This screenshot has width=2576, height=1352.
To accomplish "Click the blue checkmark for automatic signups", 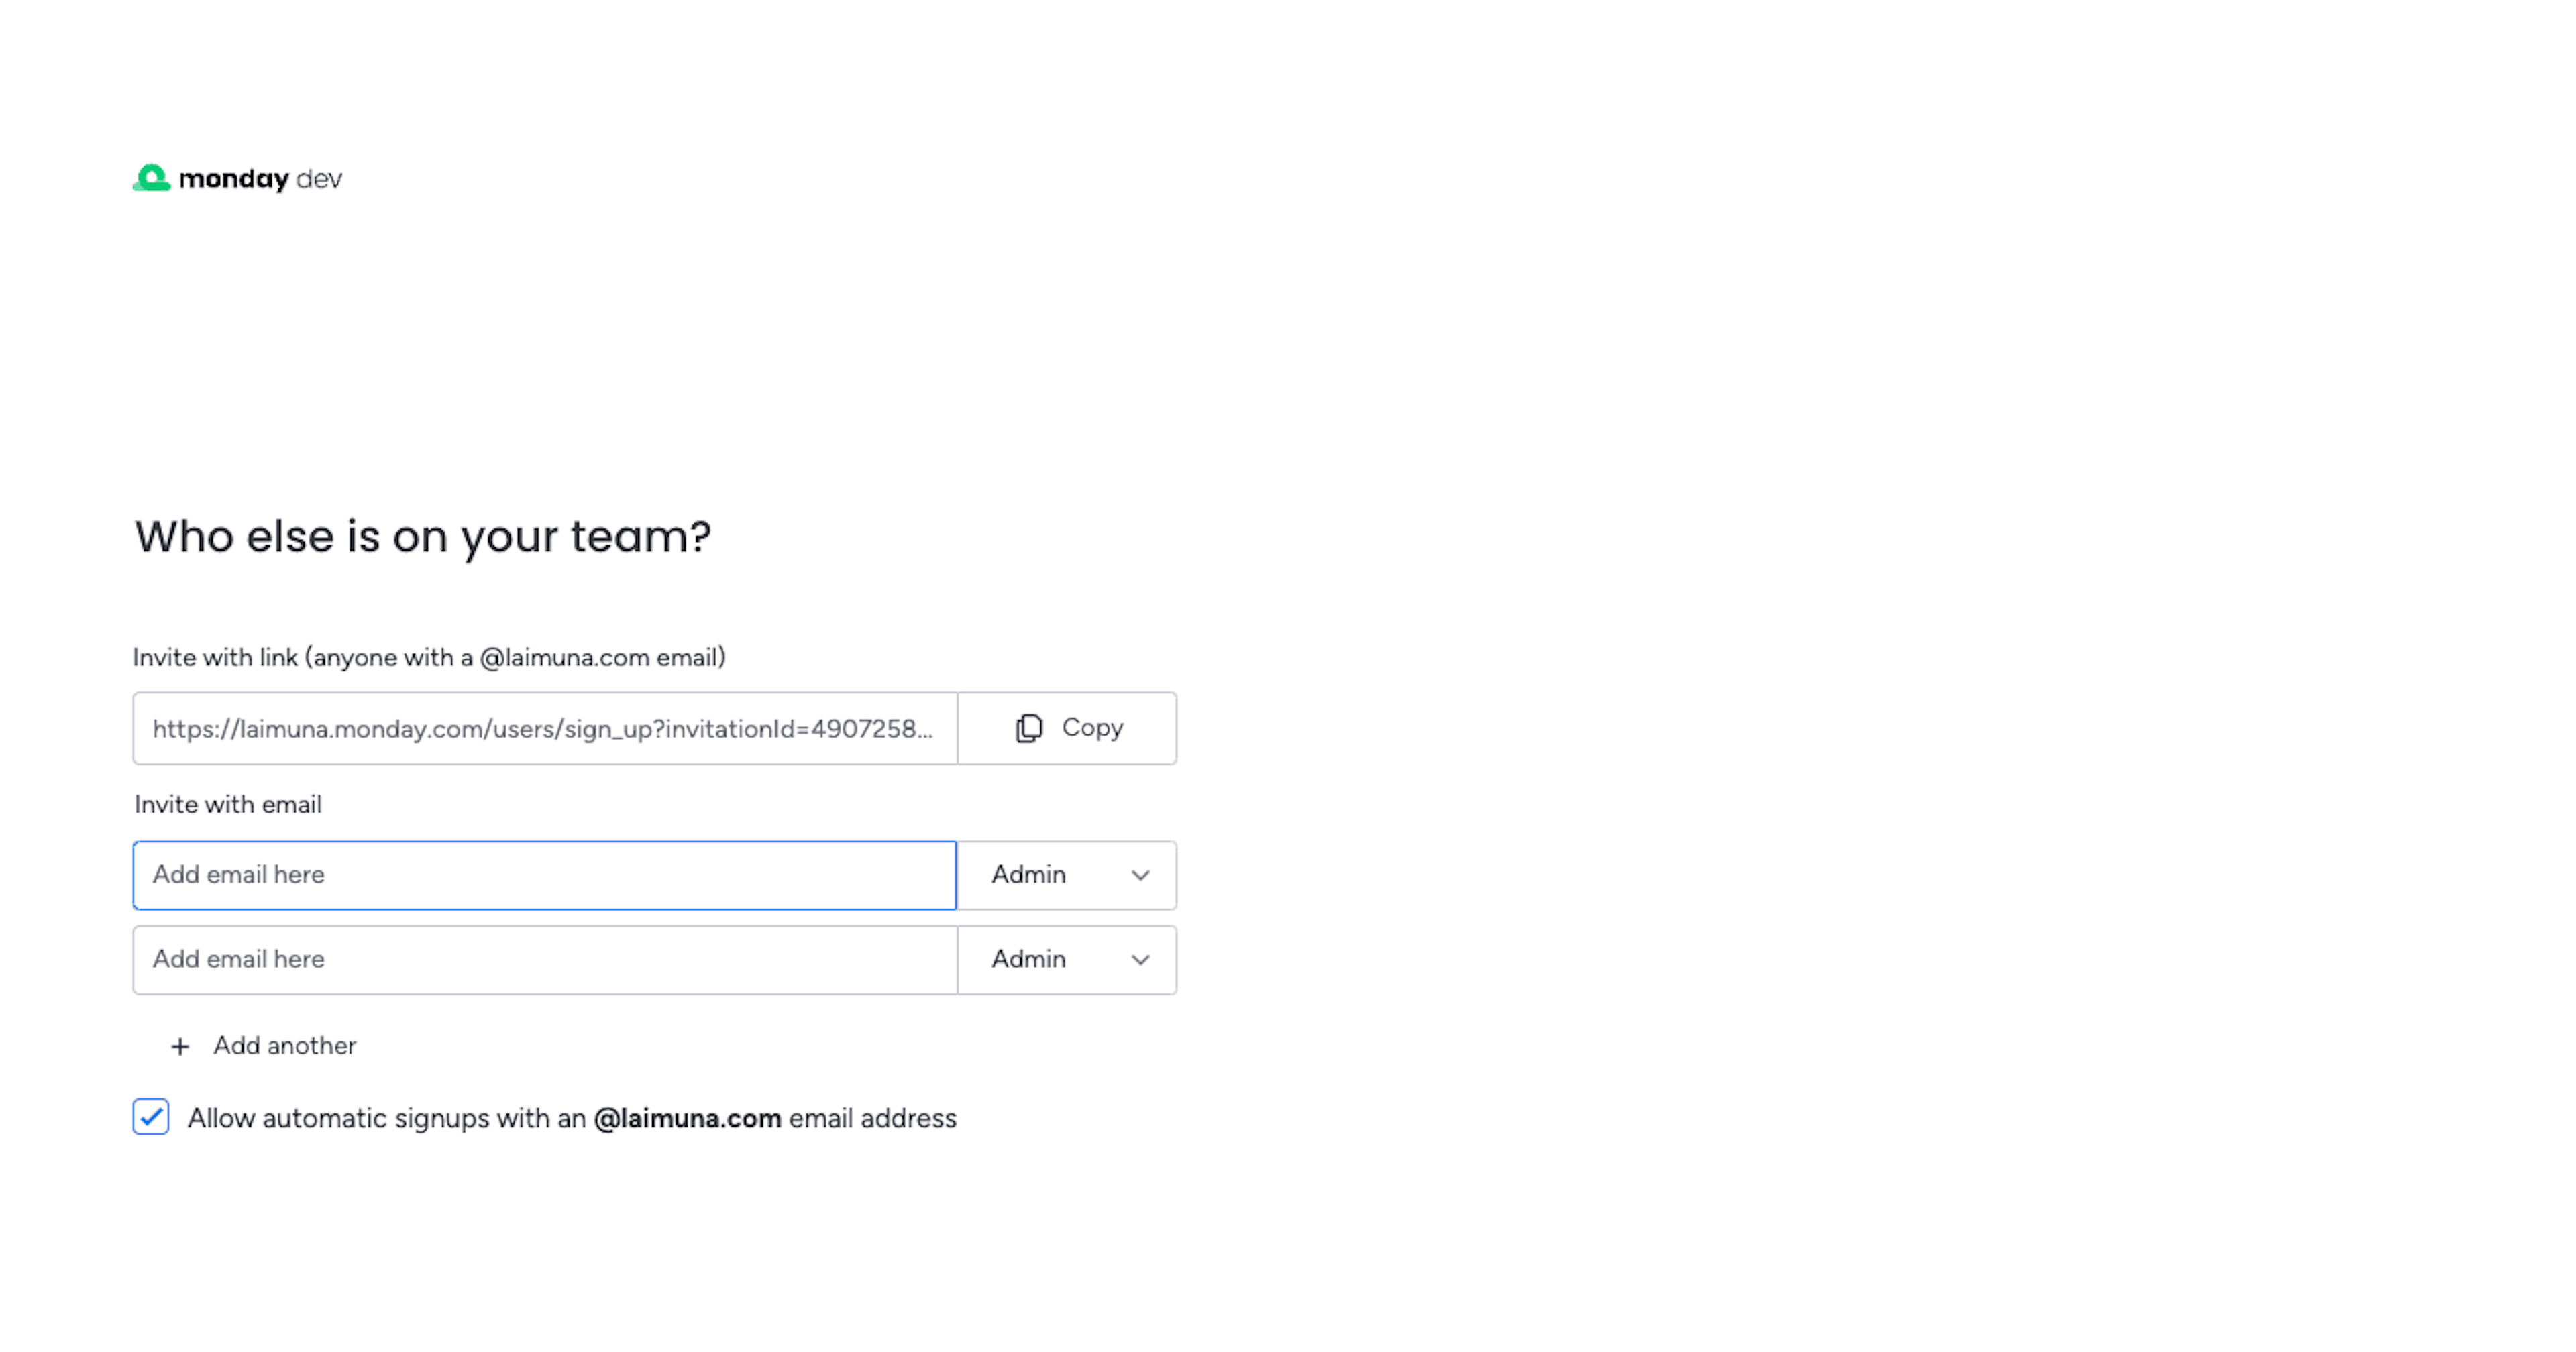I will click(x=151, y=1117).
